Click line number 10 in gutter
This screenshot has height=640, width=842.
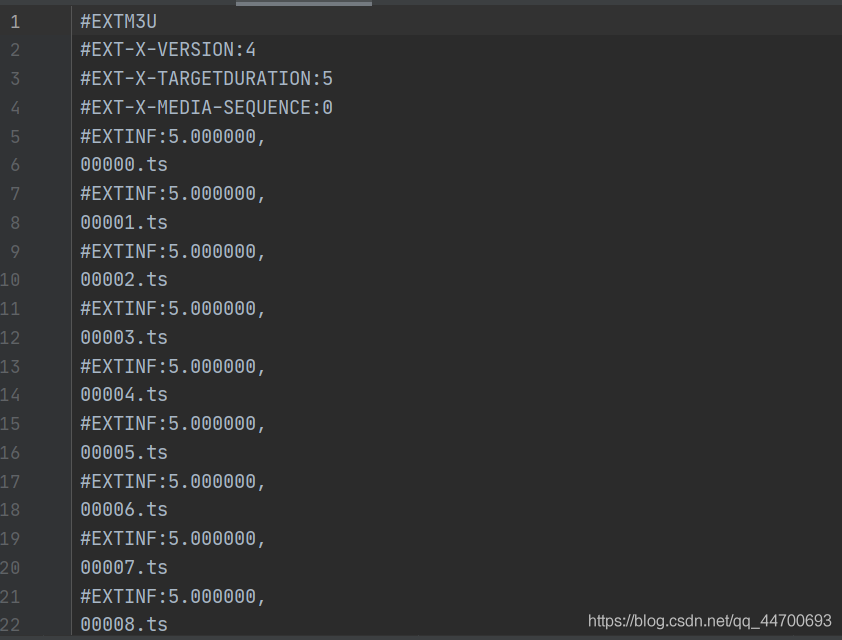pos(10,280)
